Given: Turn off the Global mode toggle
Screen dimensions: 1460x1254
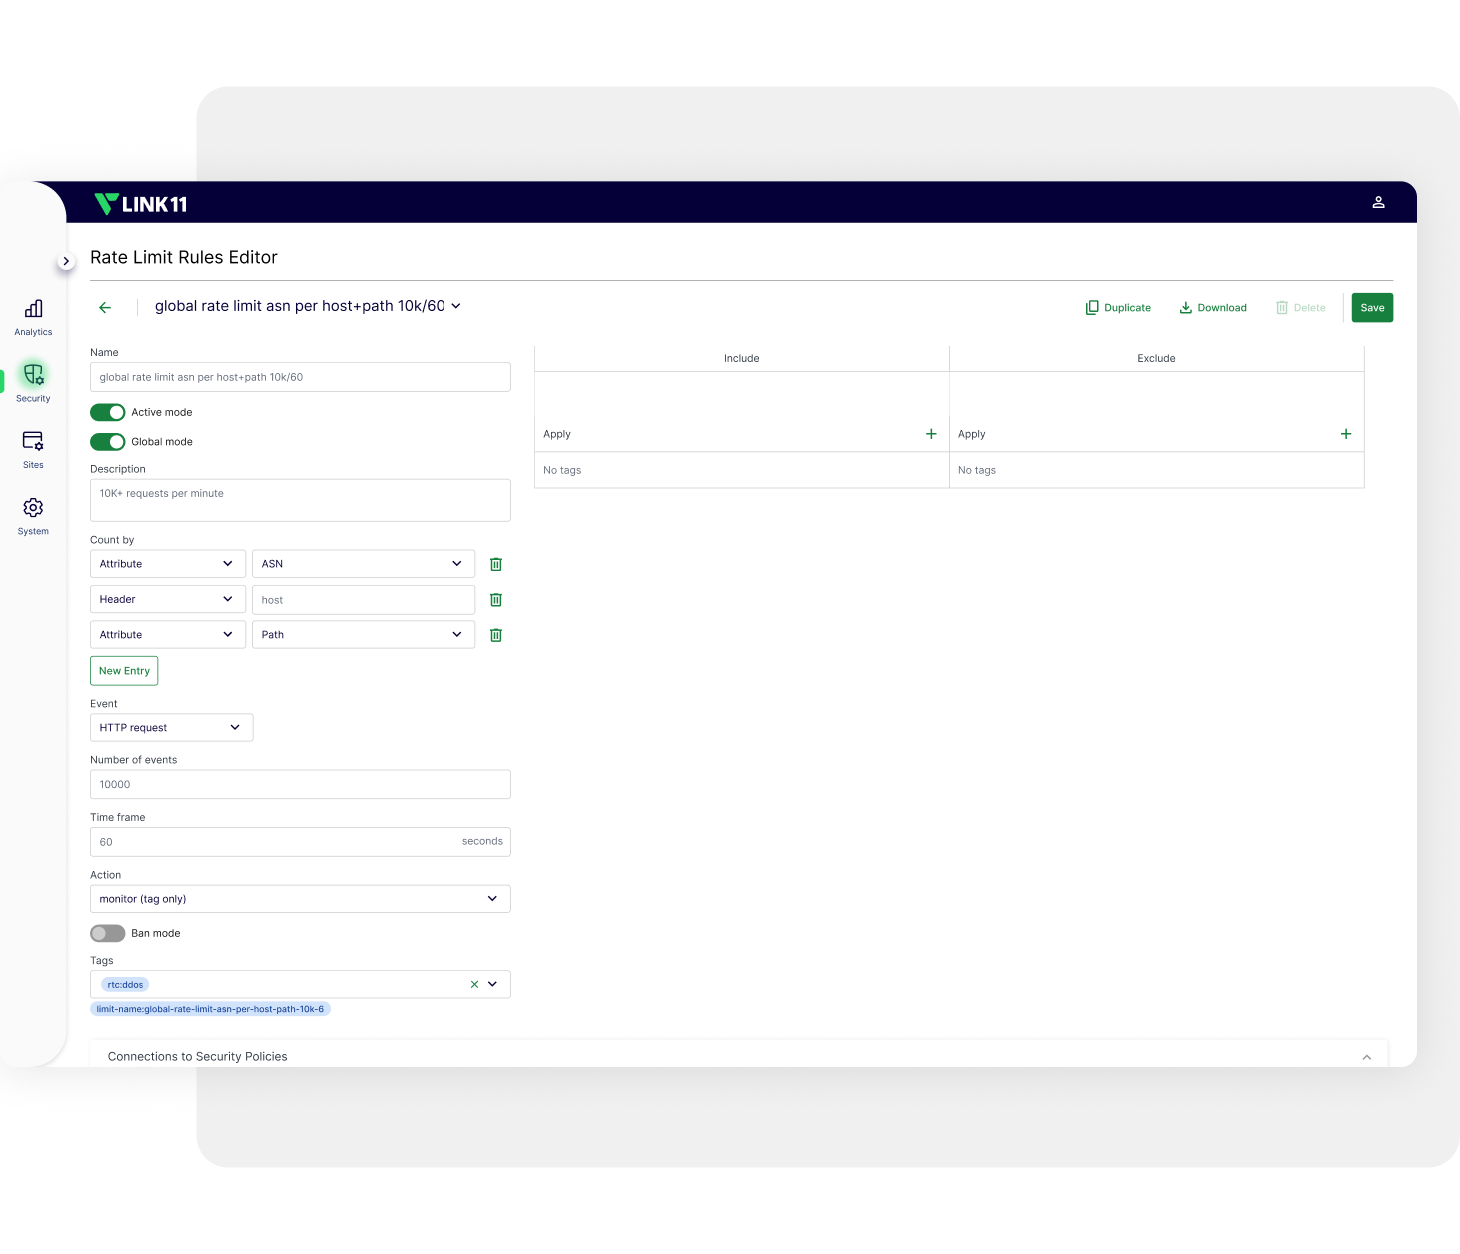Looking at the screenshot, I should click(x=108, y=442).
